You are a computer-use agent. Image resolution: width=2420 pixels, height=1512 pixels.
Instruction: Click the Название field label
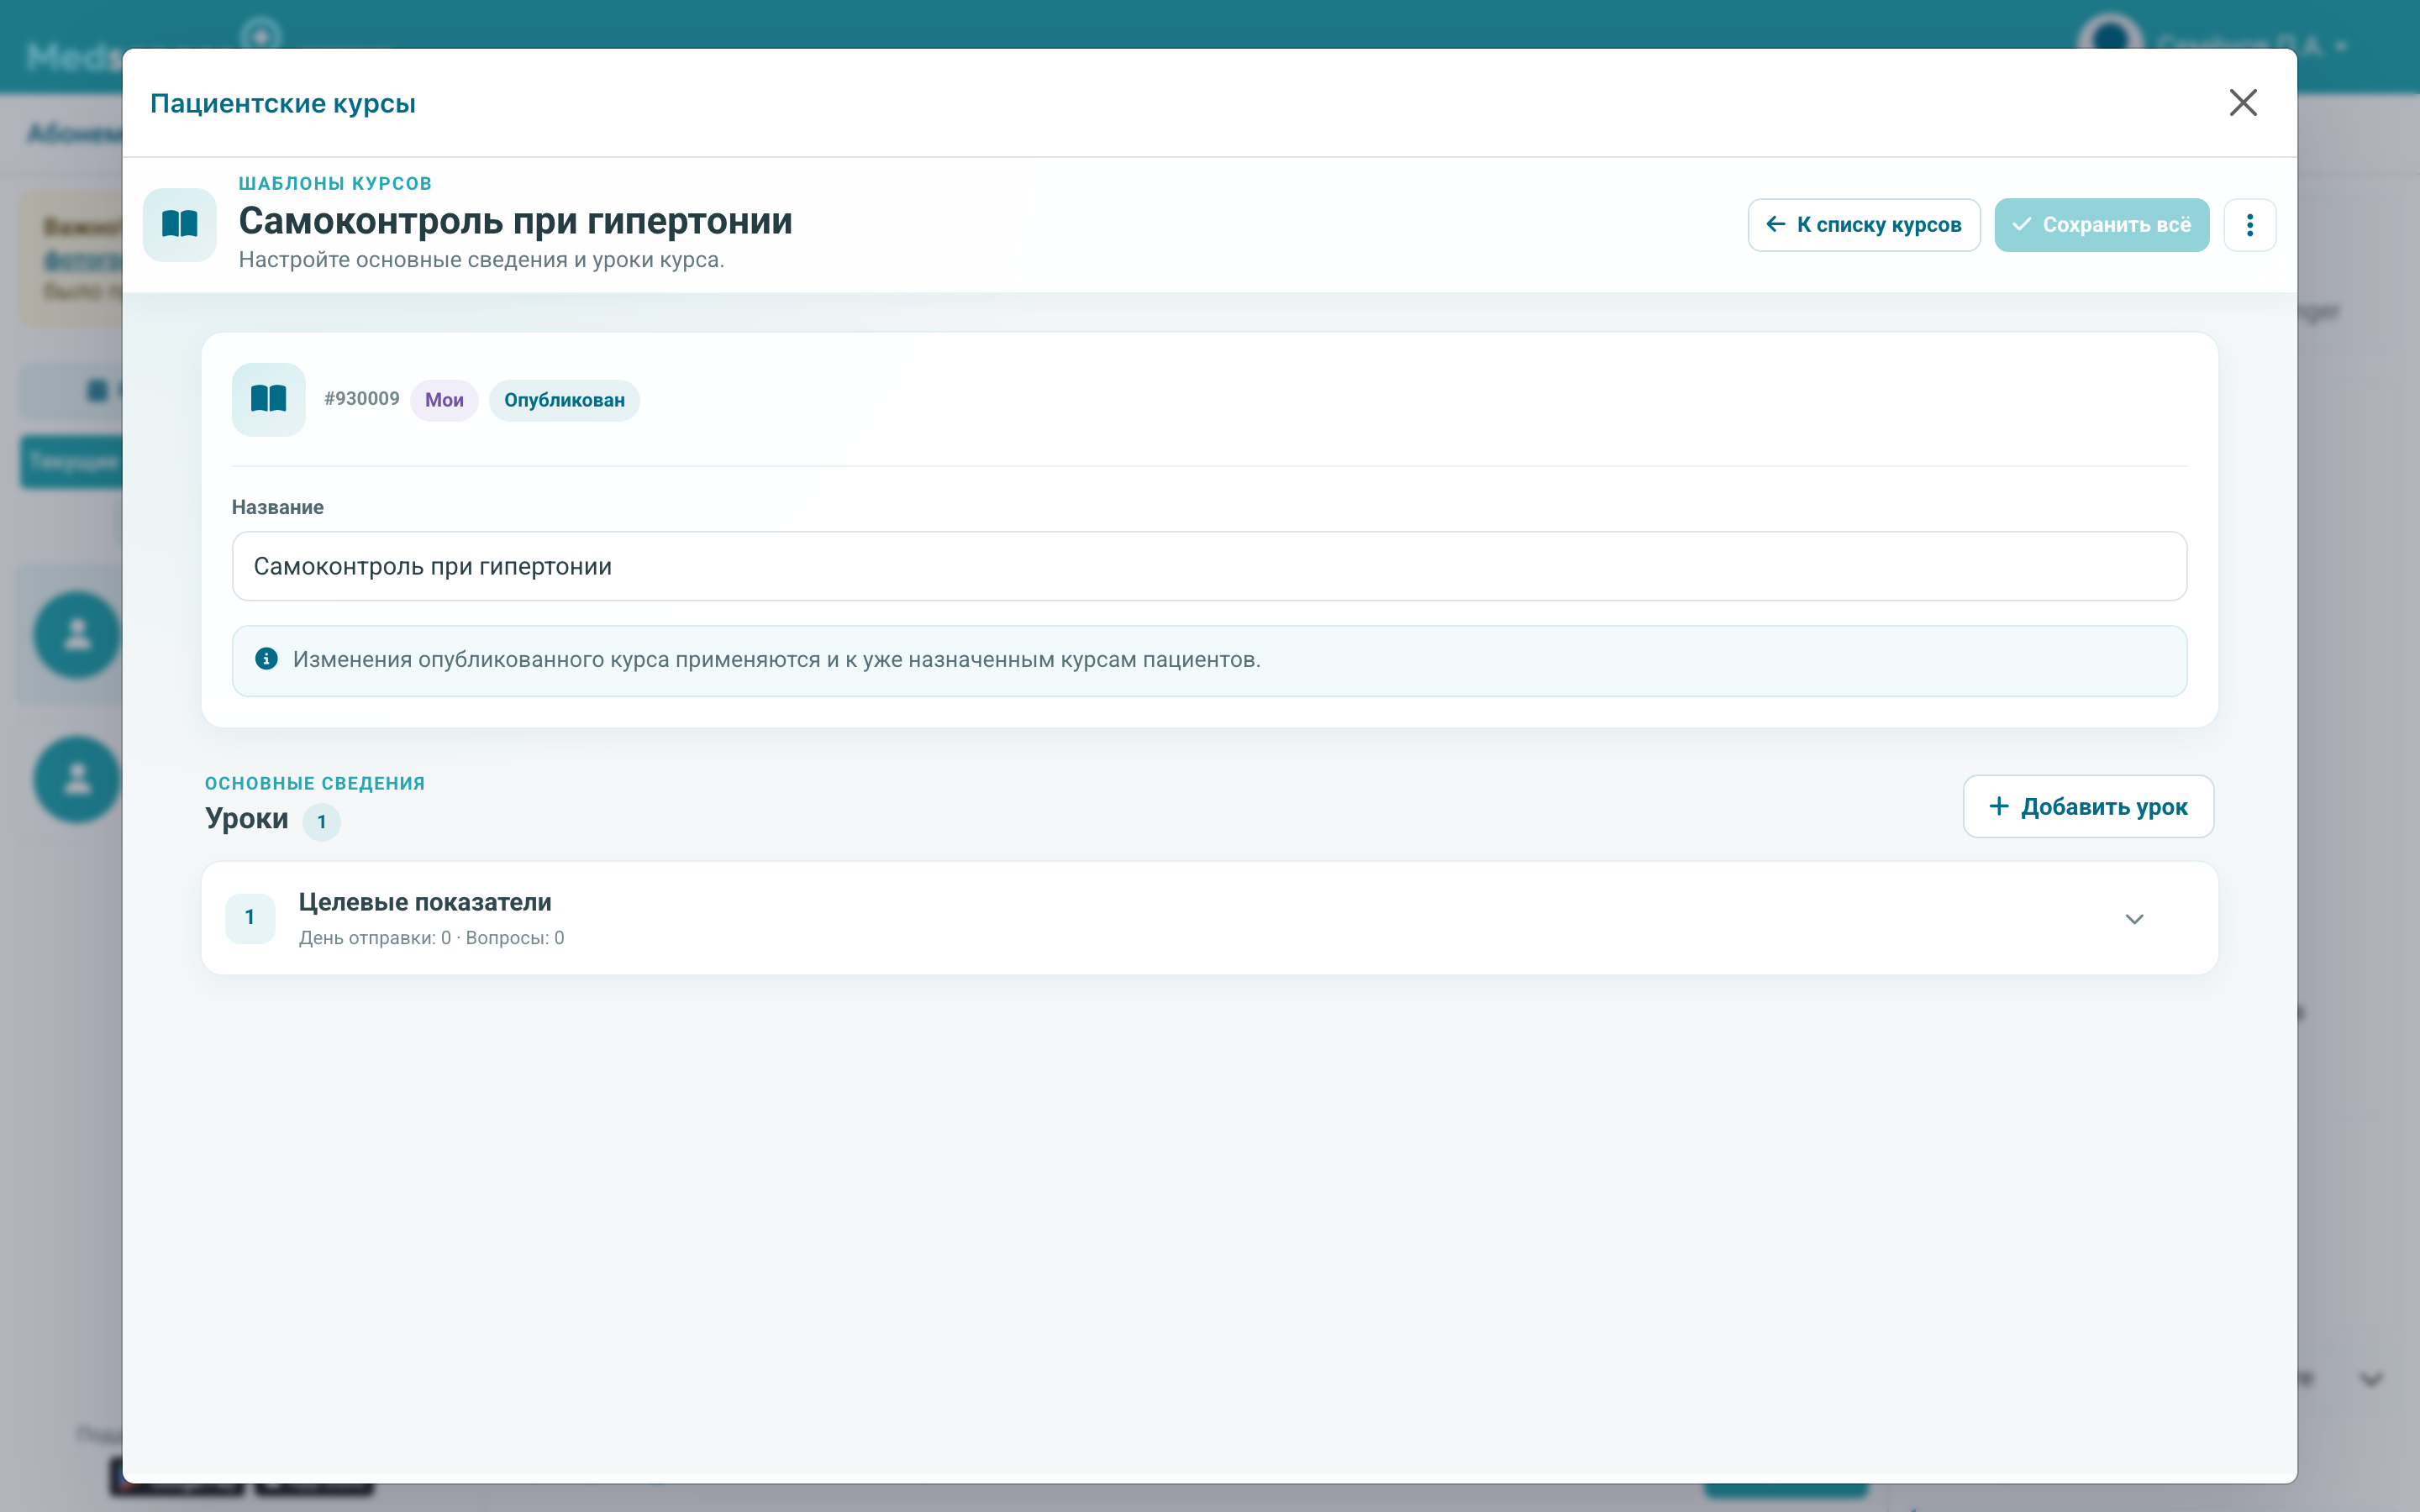point(278,507)
